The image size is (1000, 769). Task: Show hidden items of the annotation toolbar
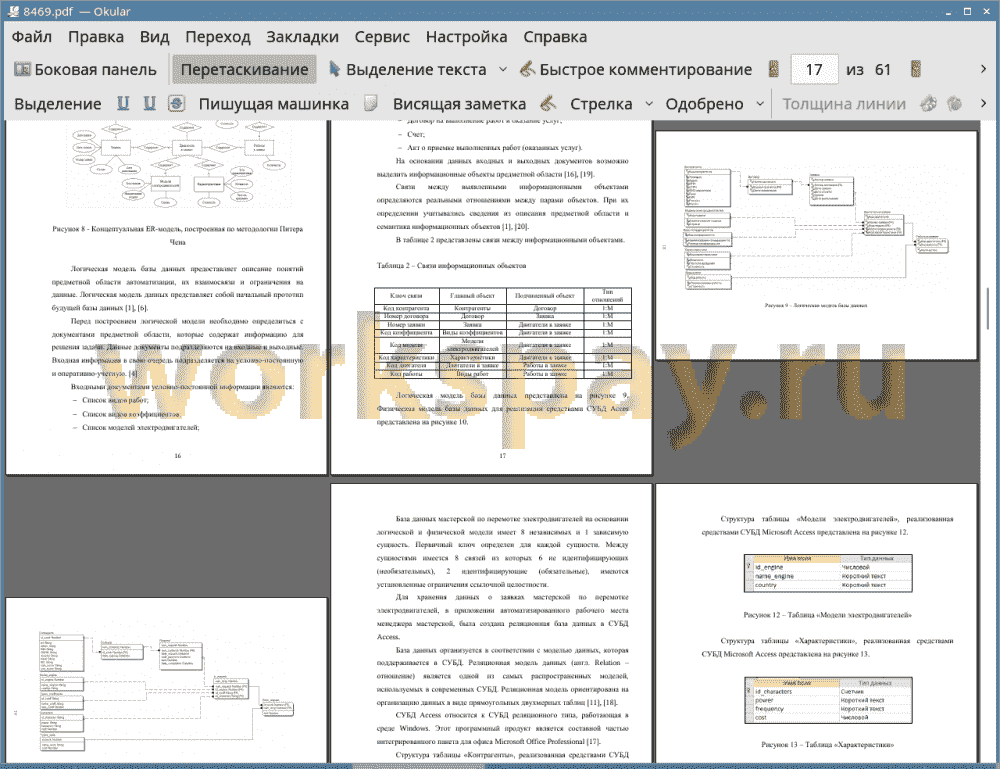tap(983, 103)
